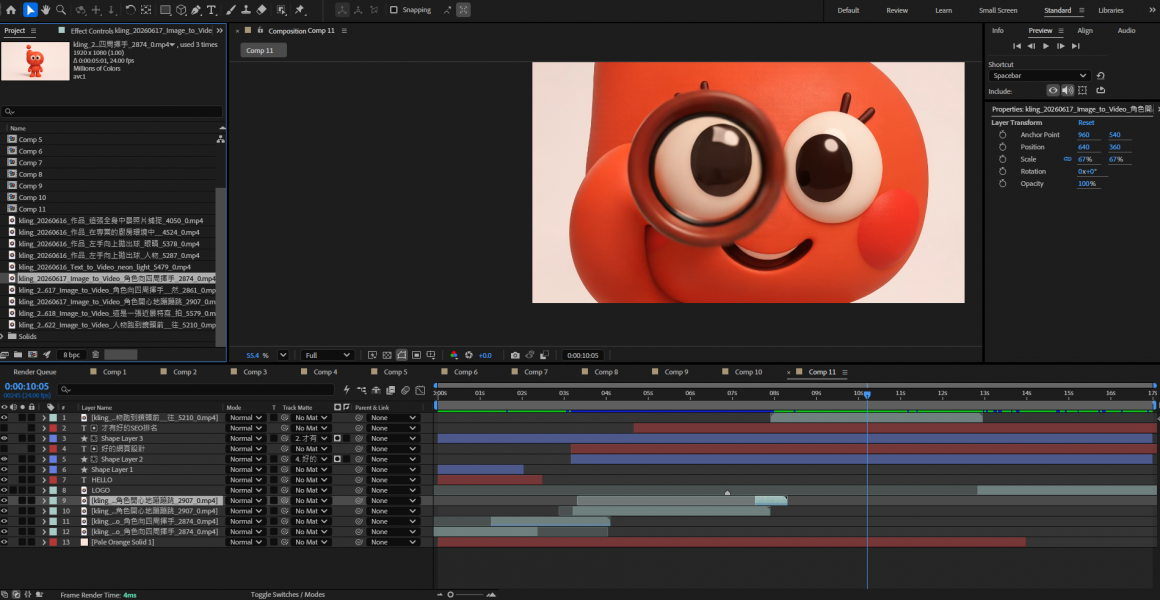This screenshot has height=600, width=1160.
Task: Select the Pen tool
Action: 196,10
